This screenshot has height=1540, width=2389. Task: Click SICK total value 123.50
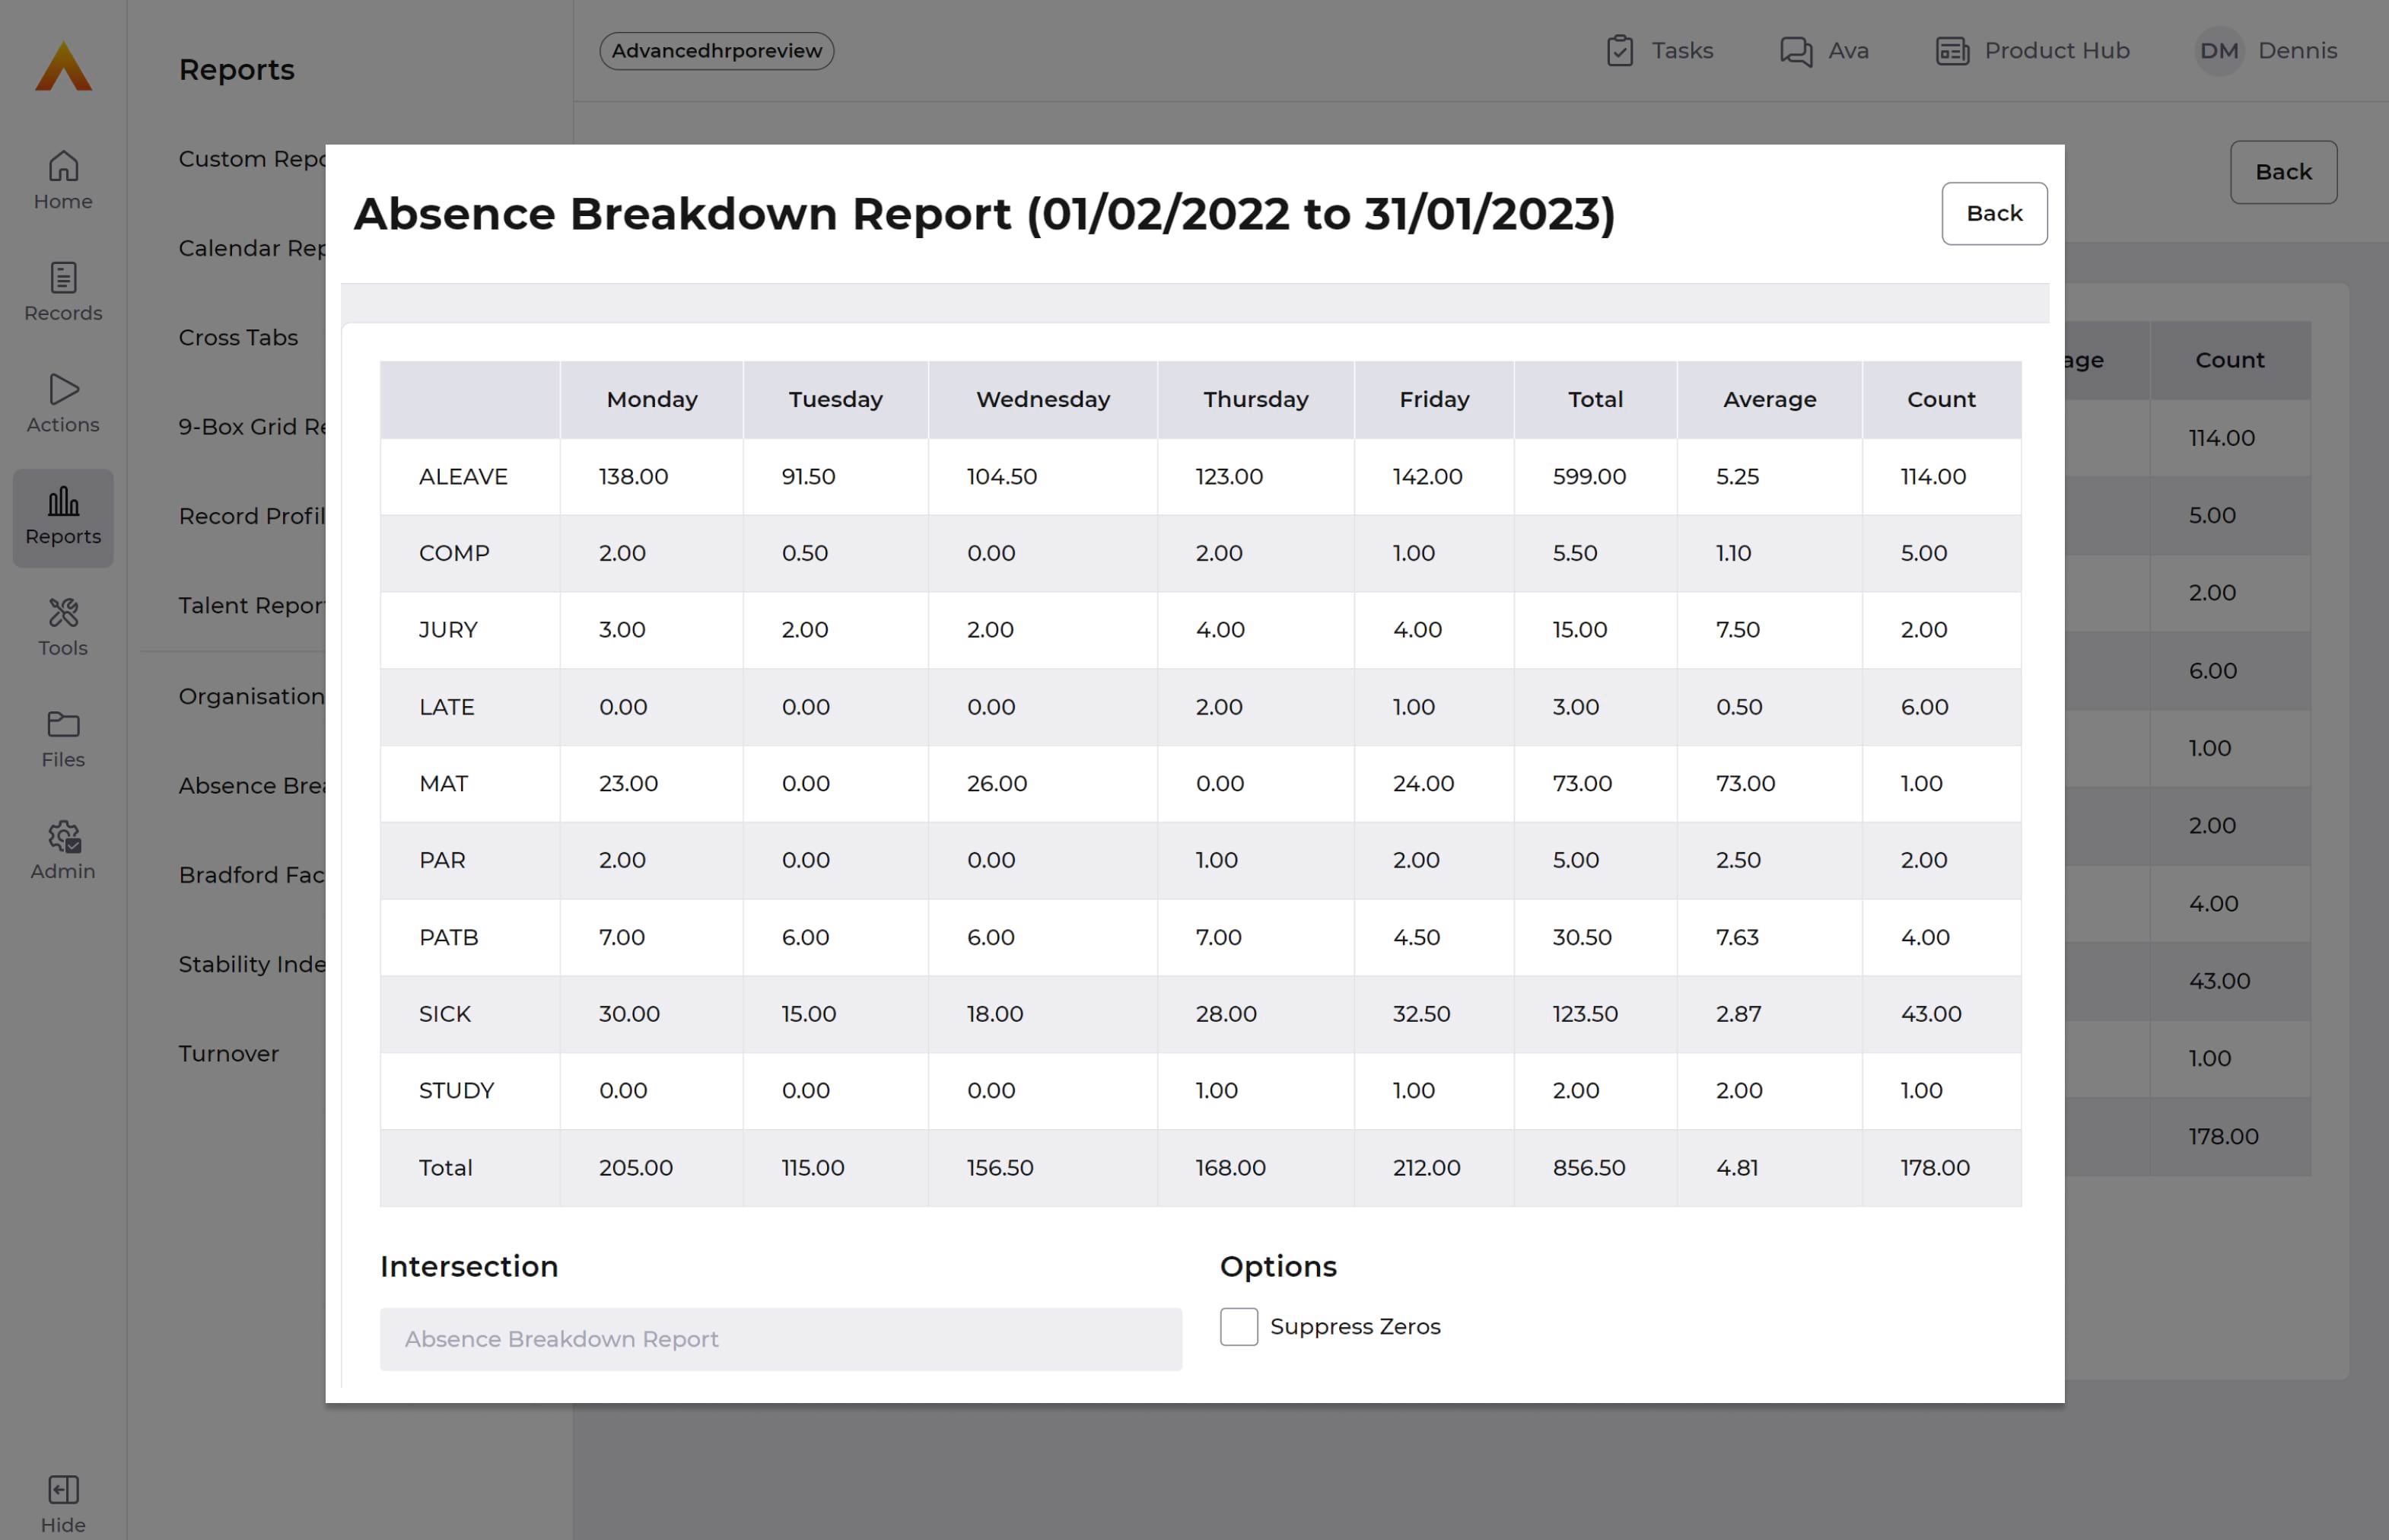(x=1585, y=1014)
